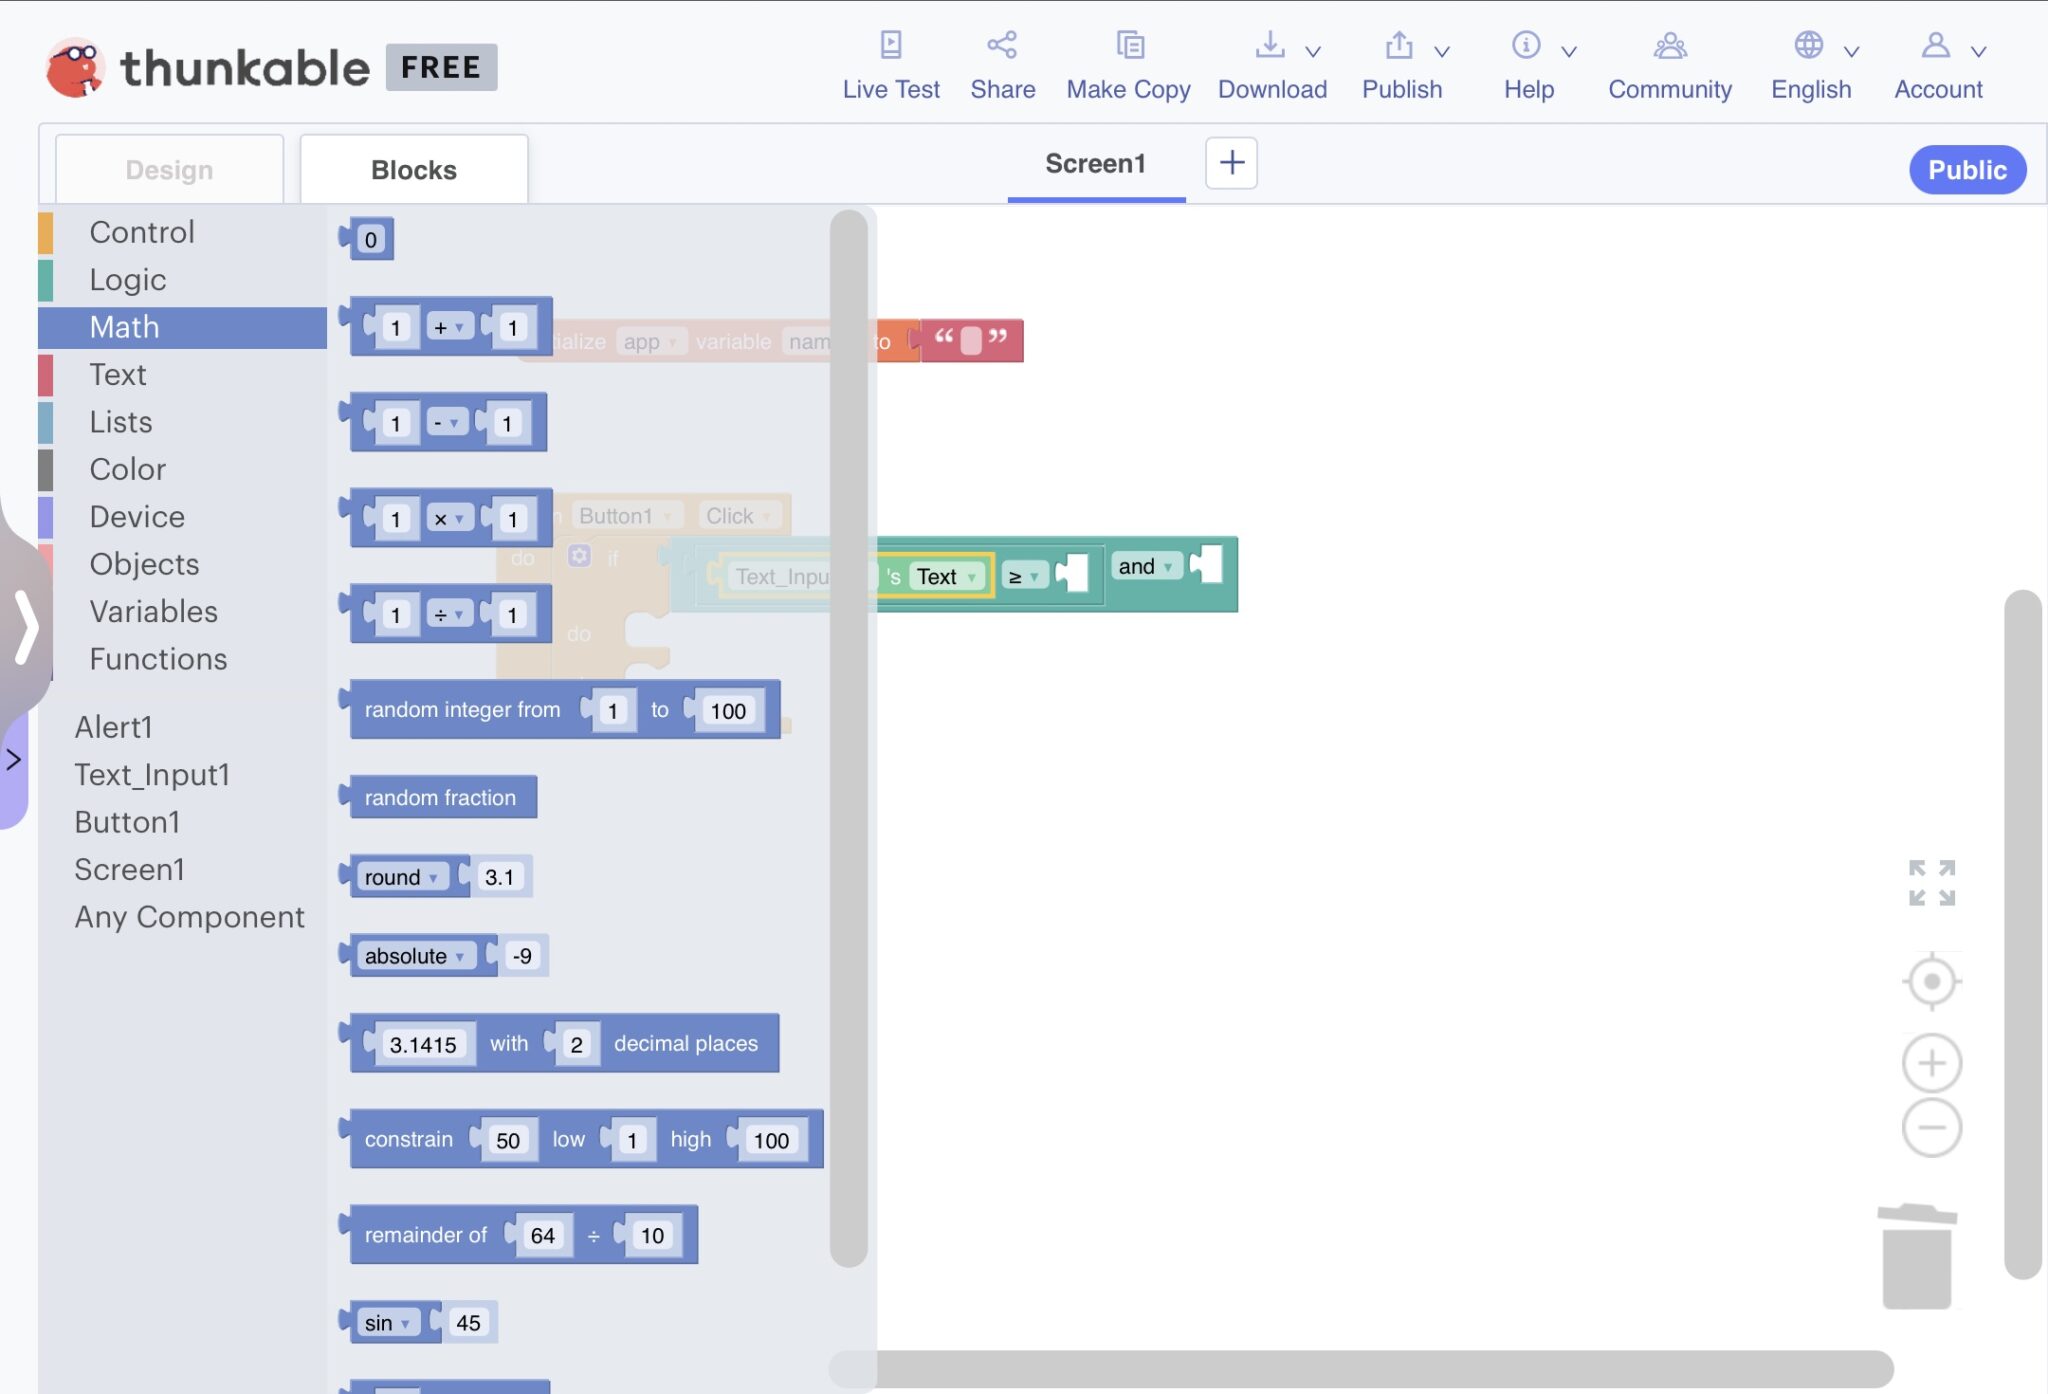Select the Text_Input1 component
The width and height of the screenshot is (2048, 1394).
pyautogui.click(x=152, y=774)
